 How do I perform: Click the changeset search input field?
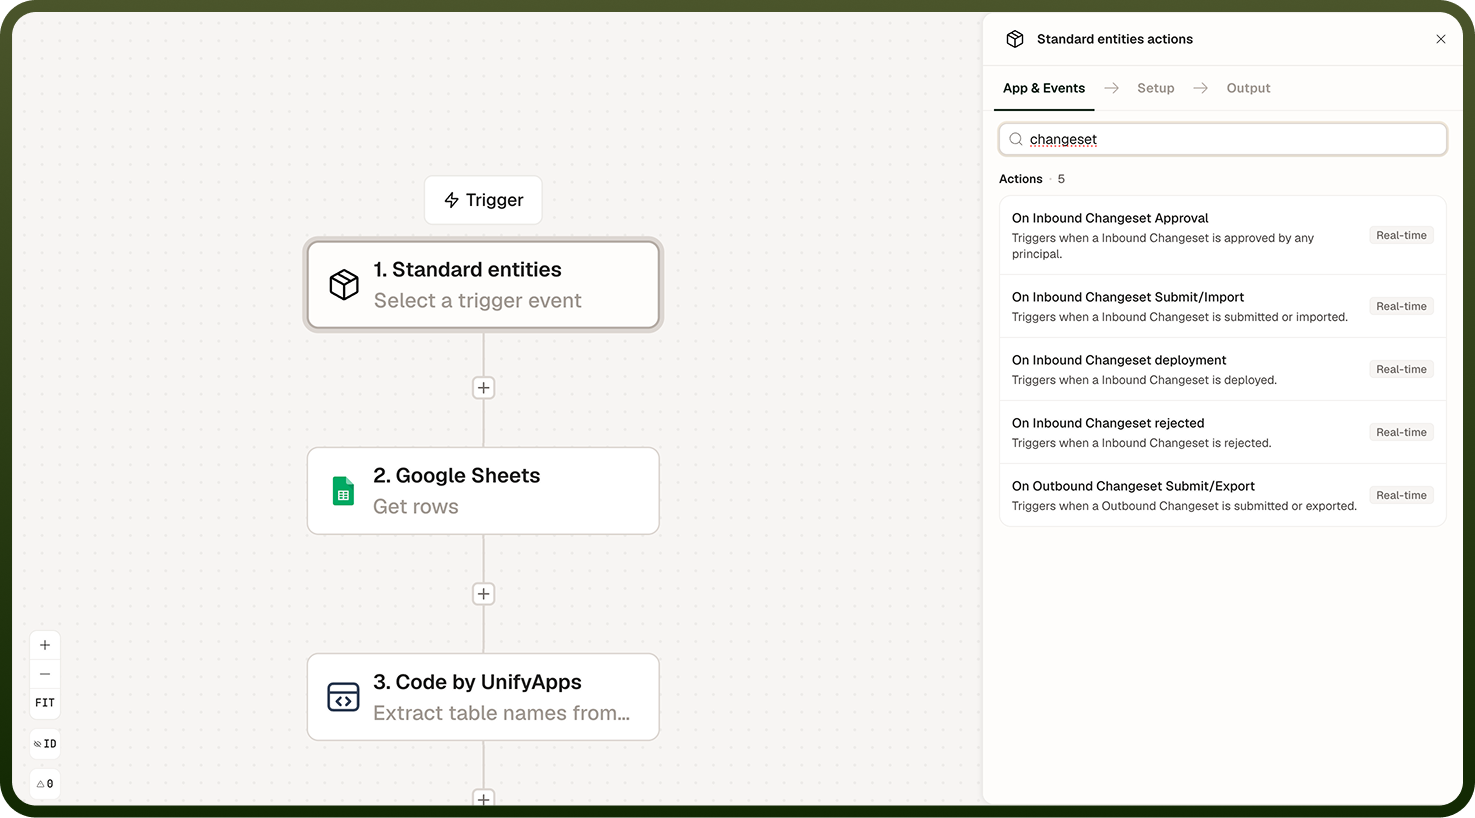(x=1223, y=139)
